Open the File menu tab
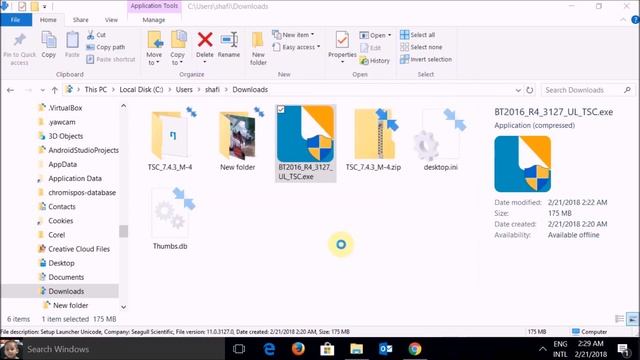640x360 pixels. 16,20
